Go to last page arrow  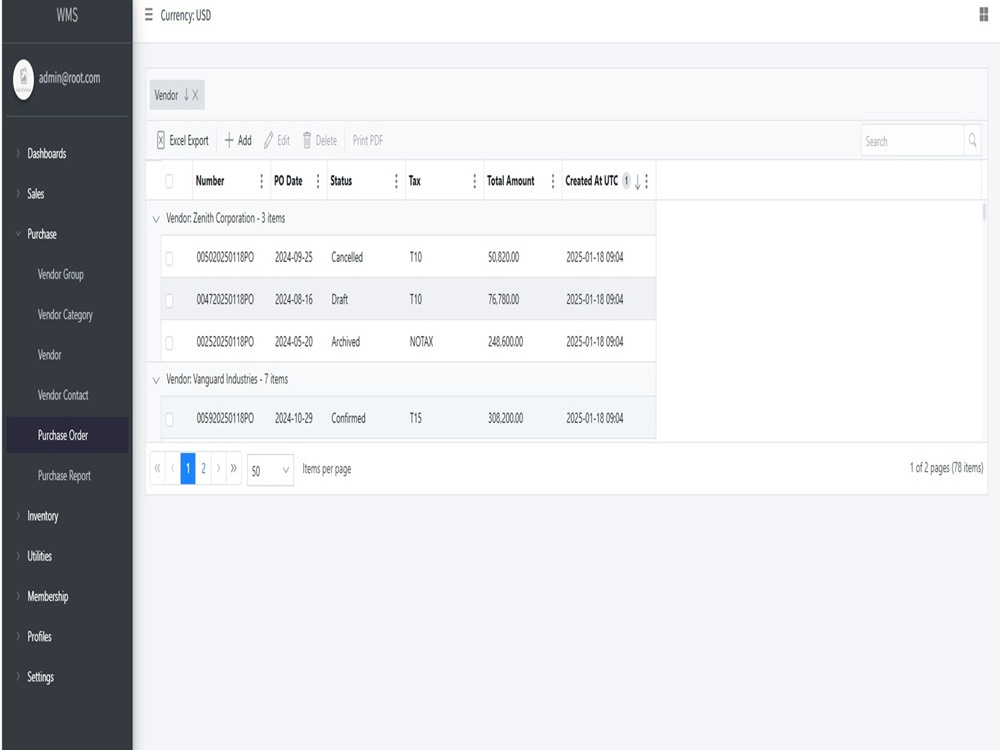tap(233, 469)
